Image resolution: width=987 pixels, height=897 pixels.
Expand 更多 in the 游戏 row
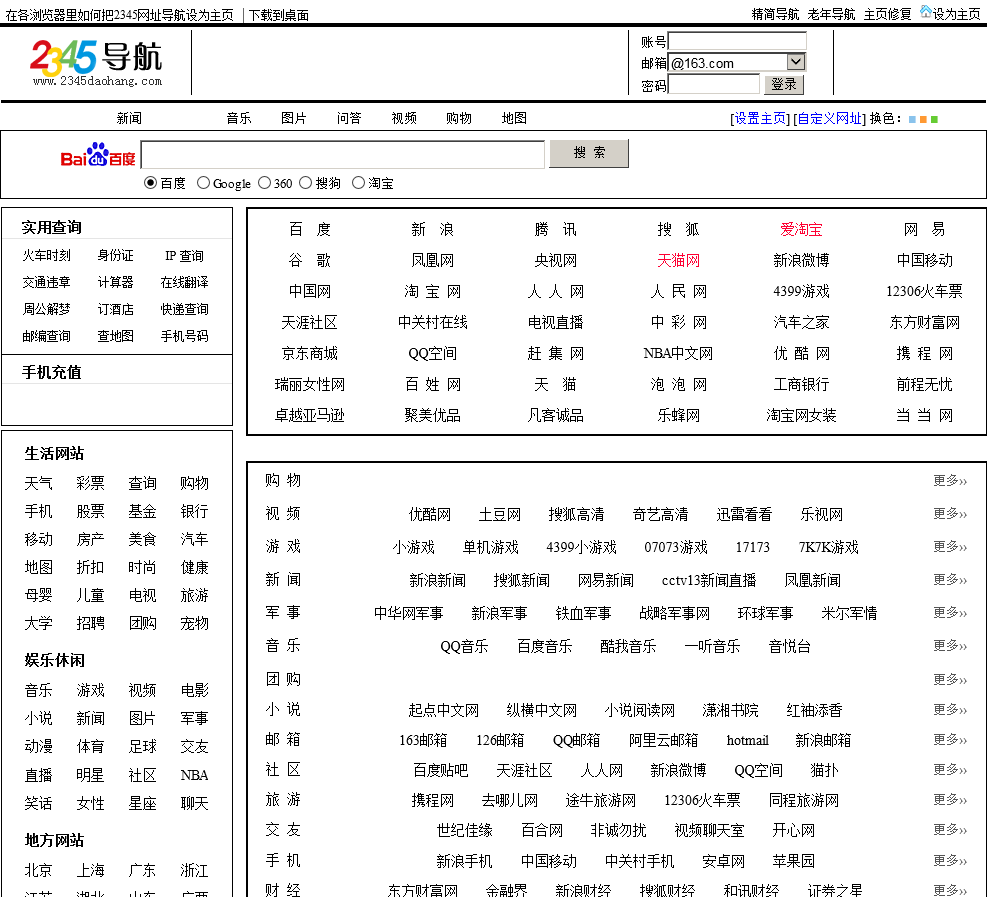[x=950, y=546]
